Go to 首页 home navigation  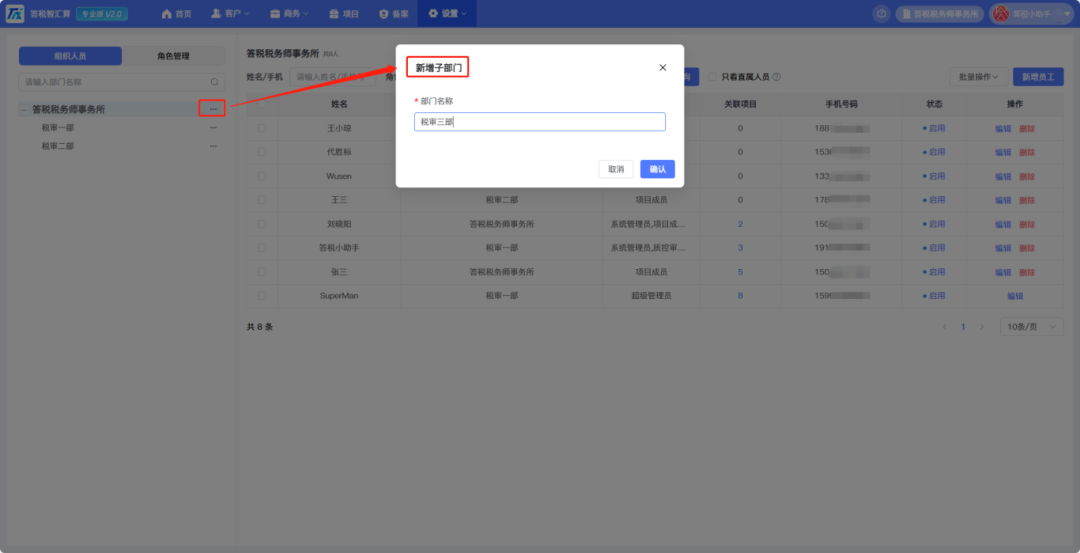[x=176, y=14]
